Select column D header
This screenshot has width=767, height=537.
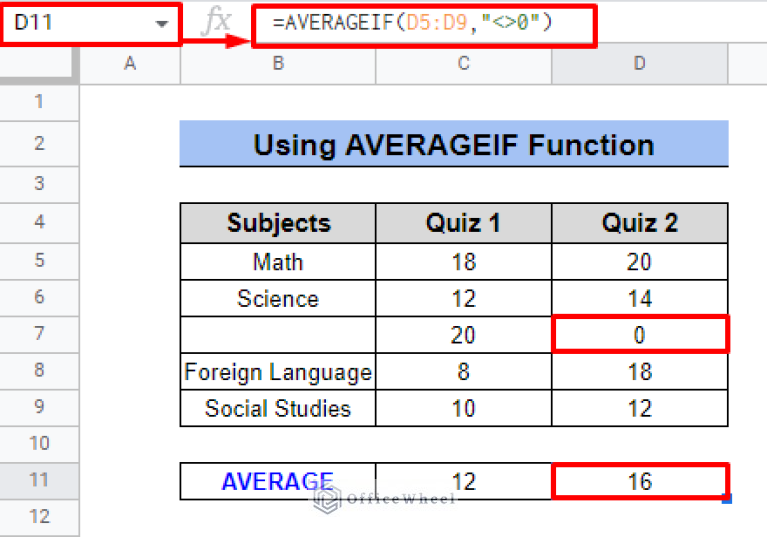click(x=639, y=64)
